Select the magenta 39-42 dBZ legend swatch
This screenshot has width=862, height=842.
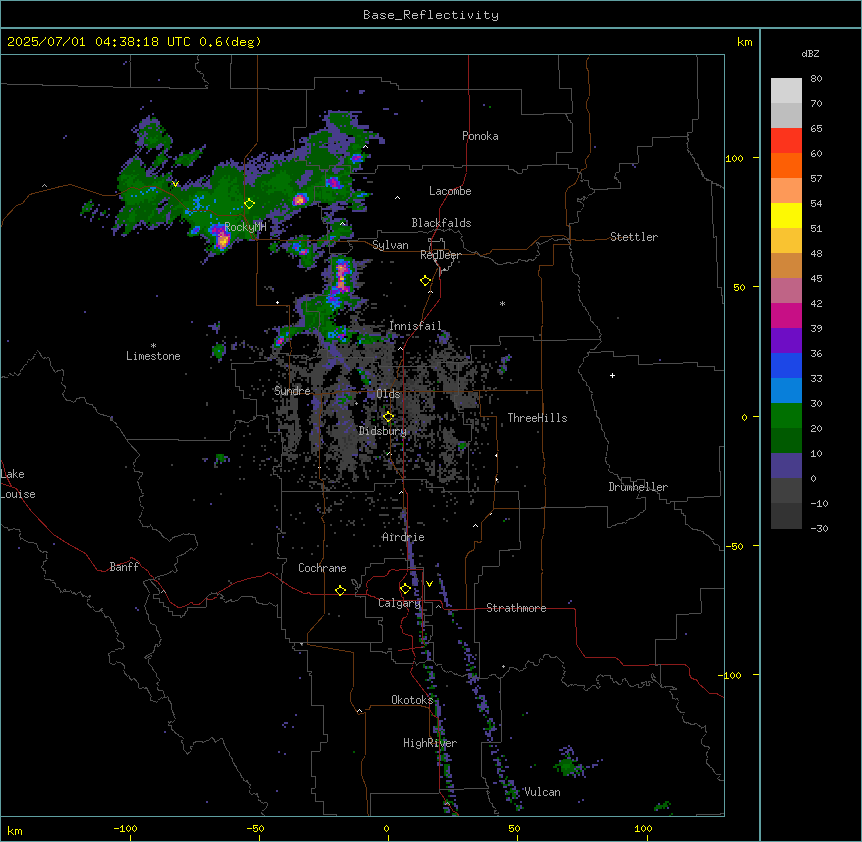click(x=786, y=315)
